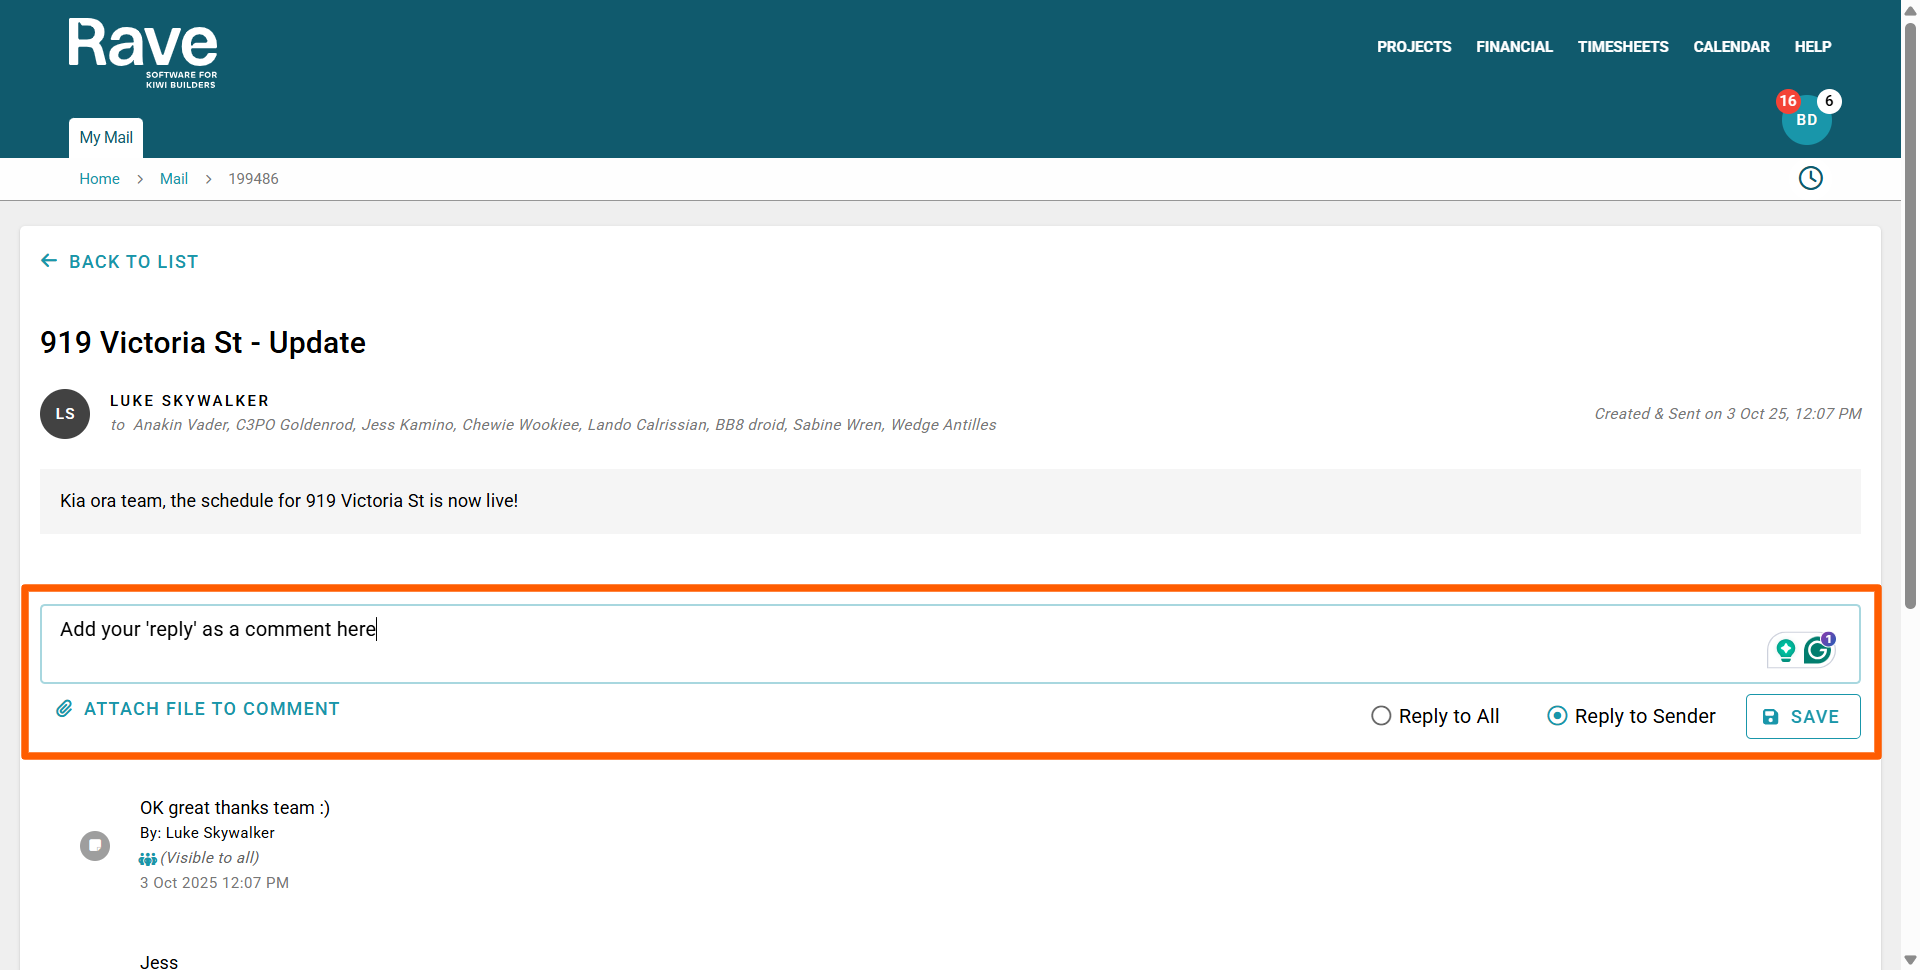Click the sender name Luke Skywalker
Image resolution: width=1920 pixels, height=970 pixels.
[190, 401]
